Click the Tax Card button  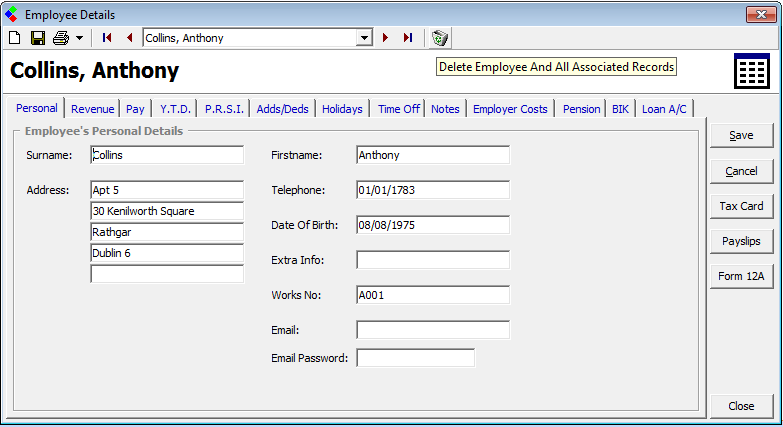[741, 206]
